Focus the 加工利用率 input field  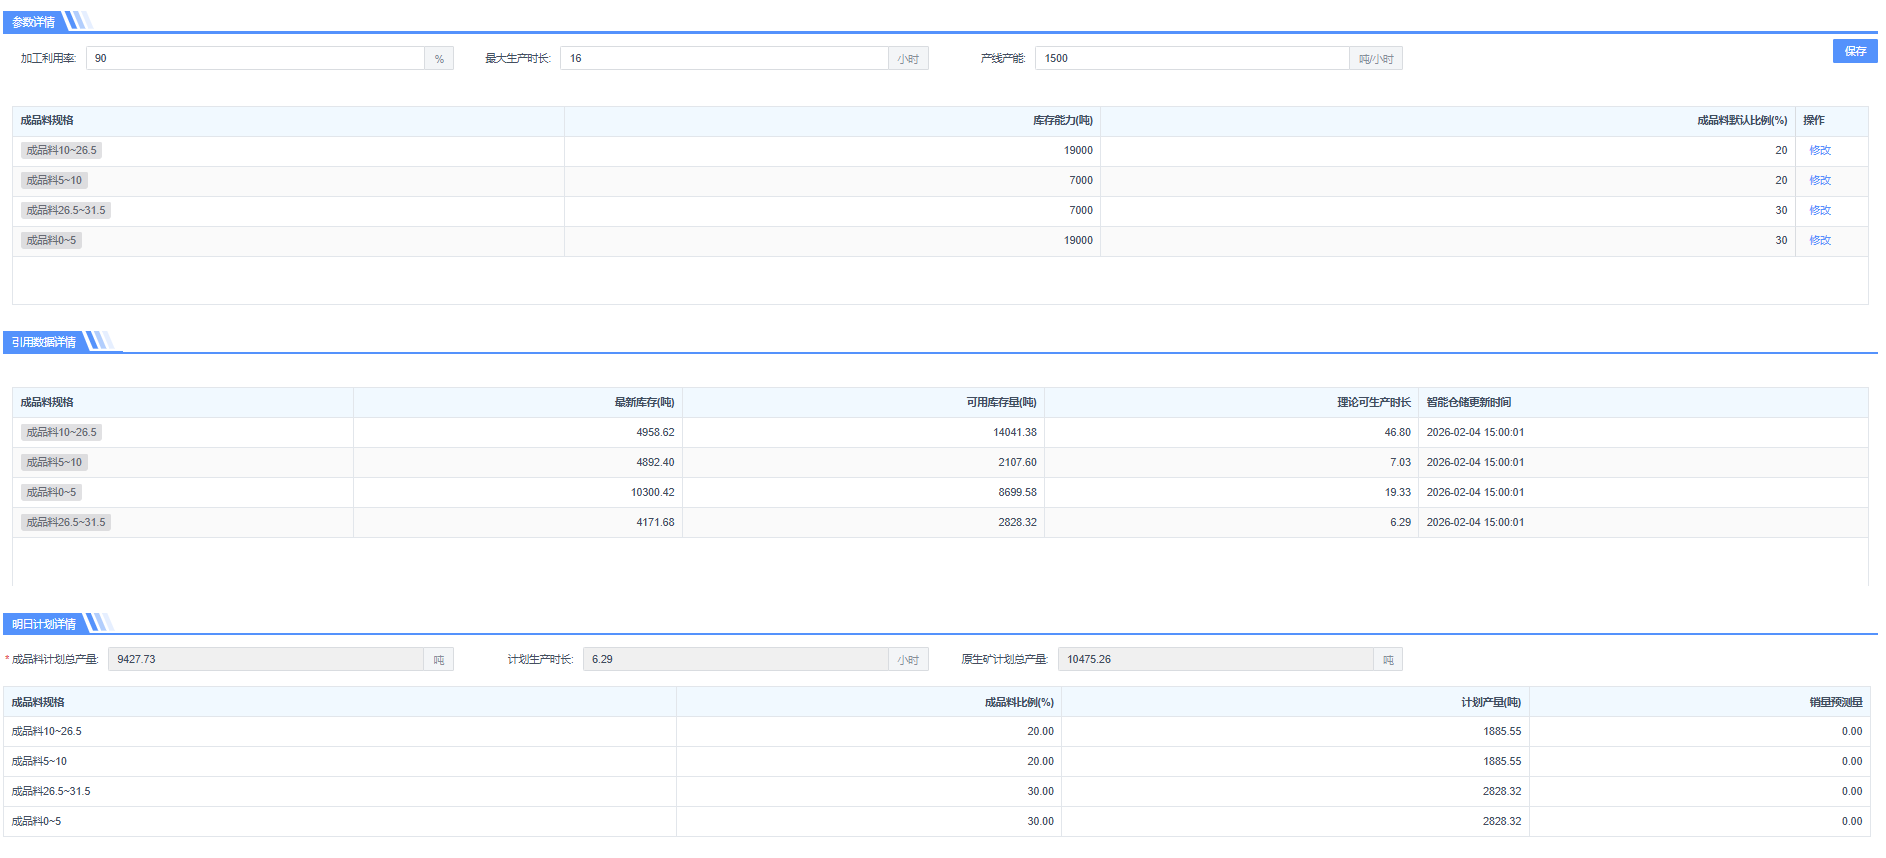256,58
